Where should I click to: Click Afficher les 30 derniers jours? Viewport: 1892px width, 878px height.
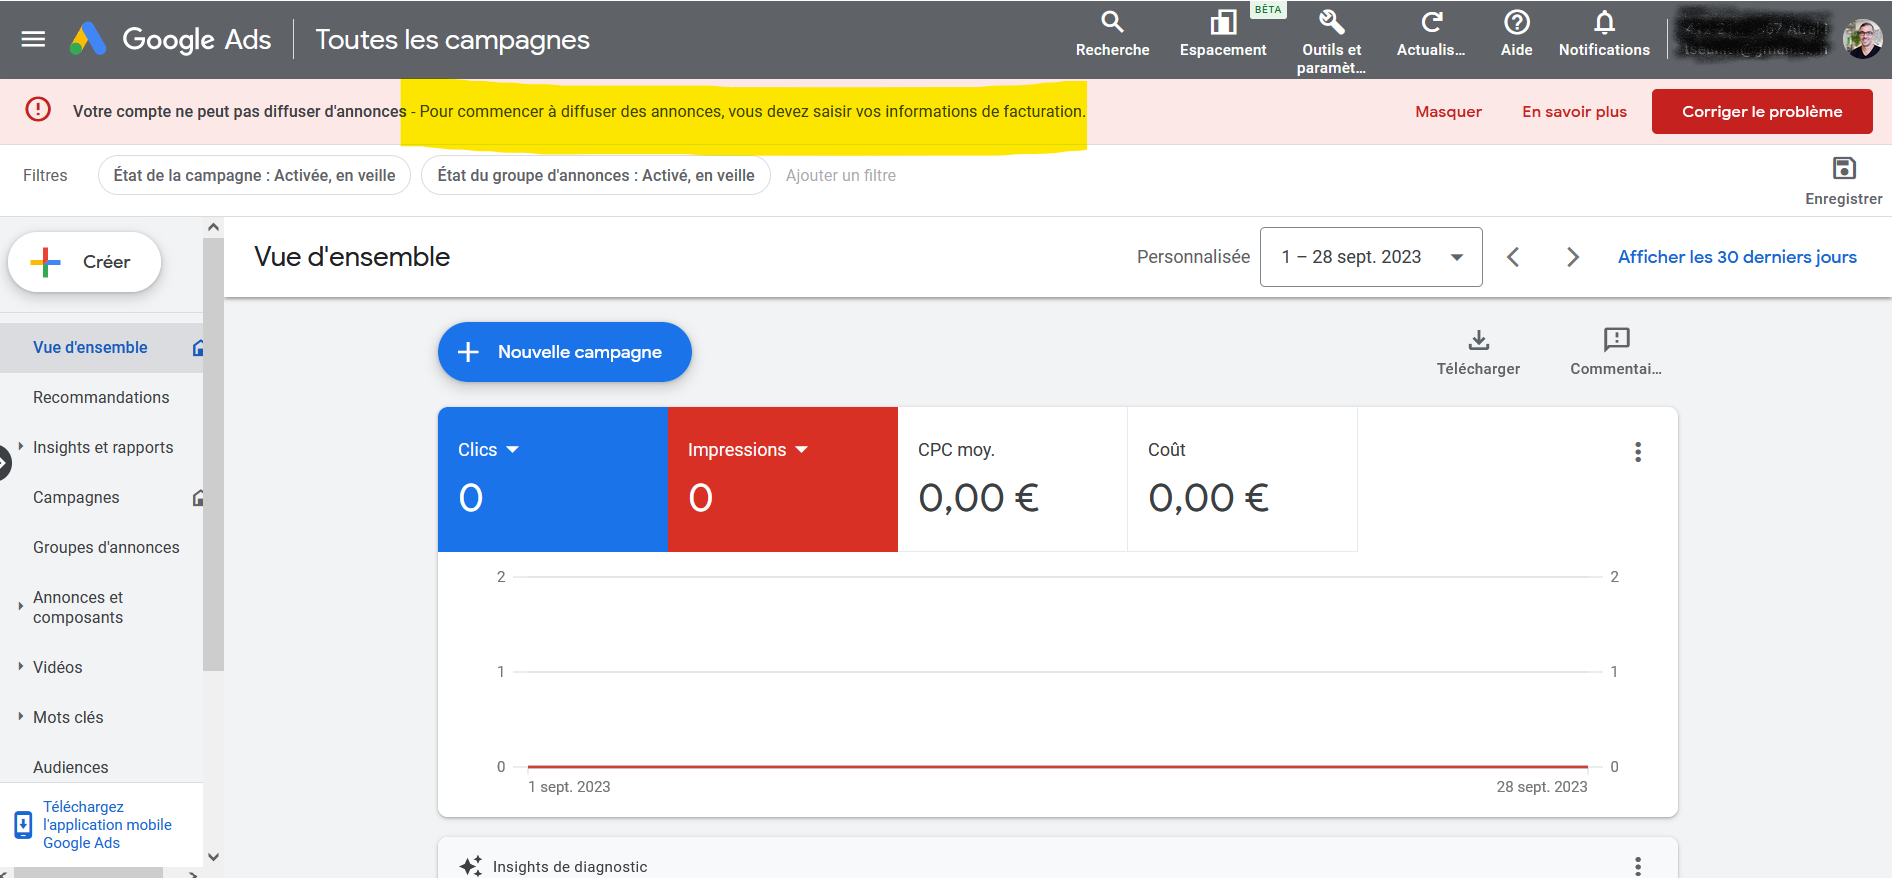1736,257
